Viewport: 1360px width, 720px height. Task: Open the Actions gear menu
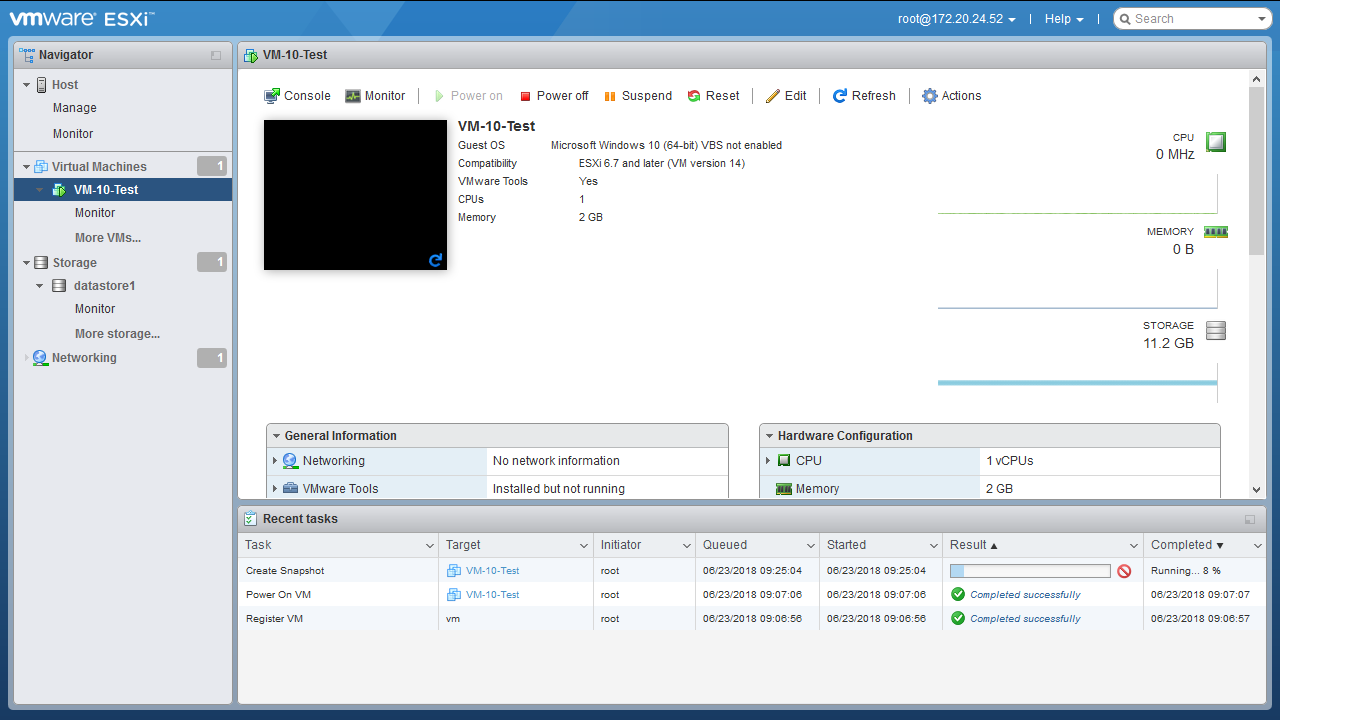(951, 96)
